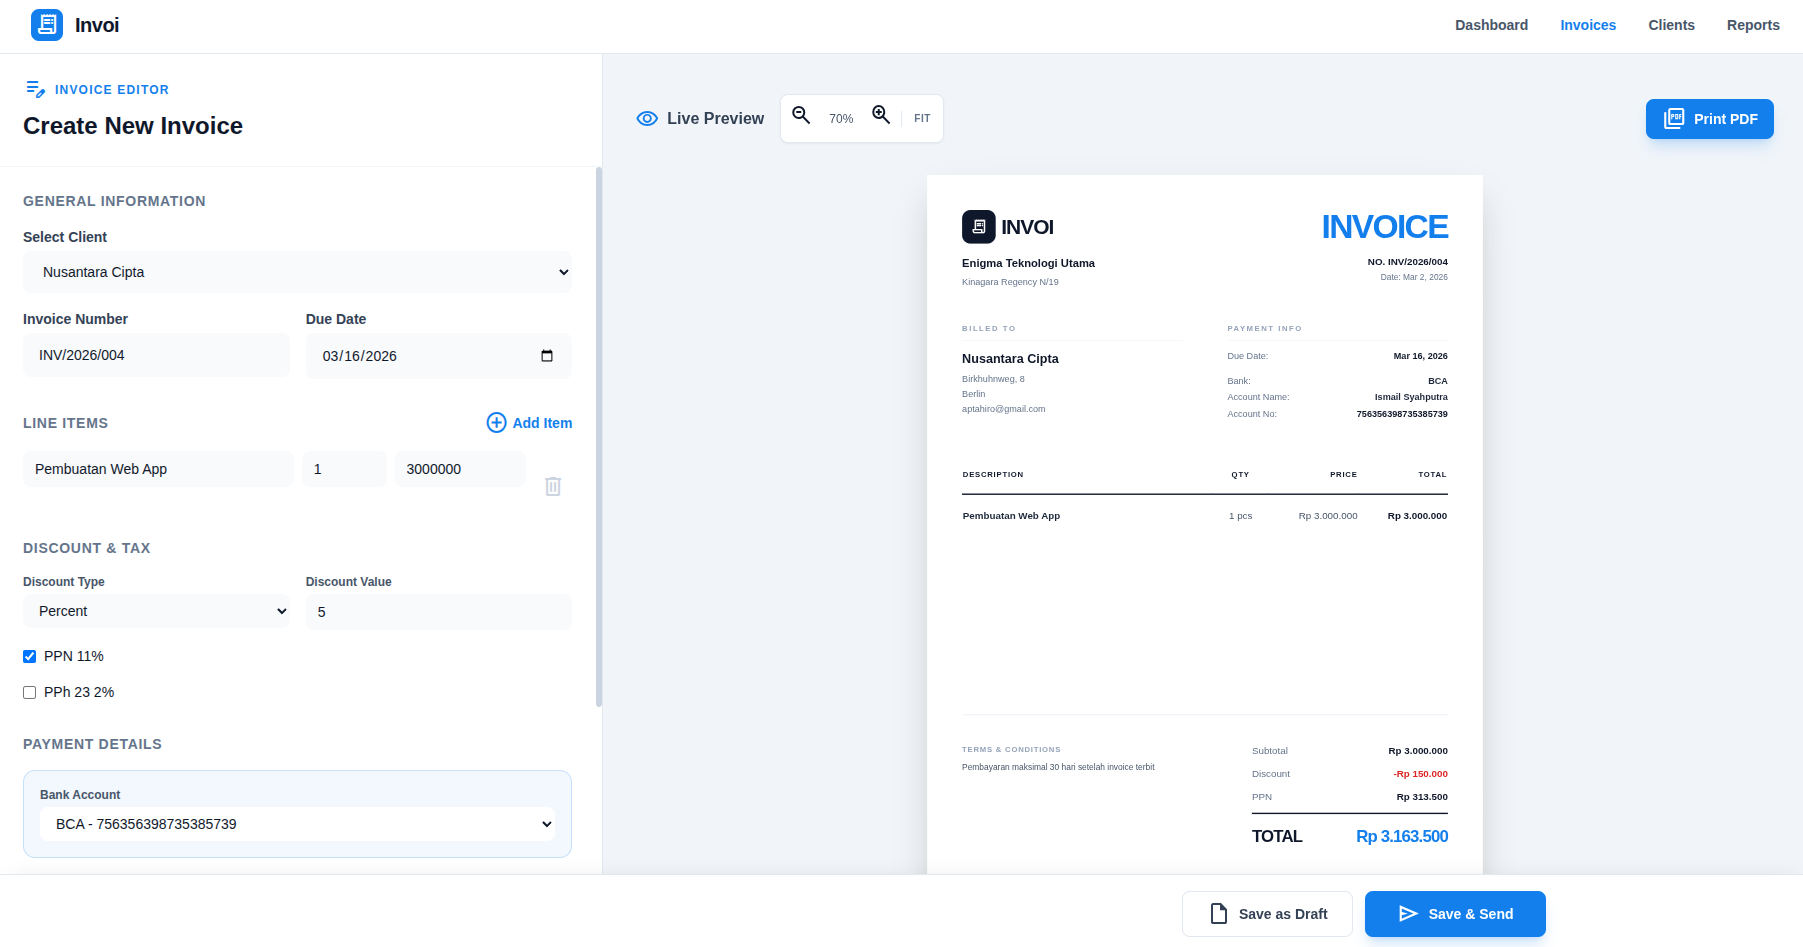Toggle the Live Preview eye icon
This screenshot has height=947, width=1803.
[x=647, y=118]
